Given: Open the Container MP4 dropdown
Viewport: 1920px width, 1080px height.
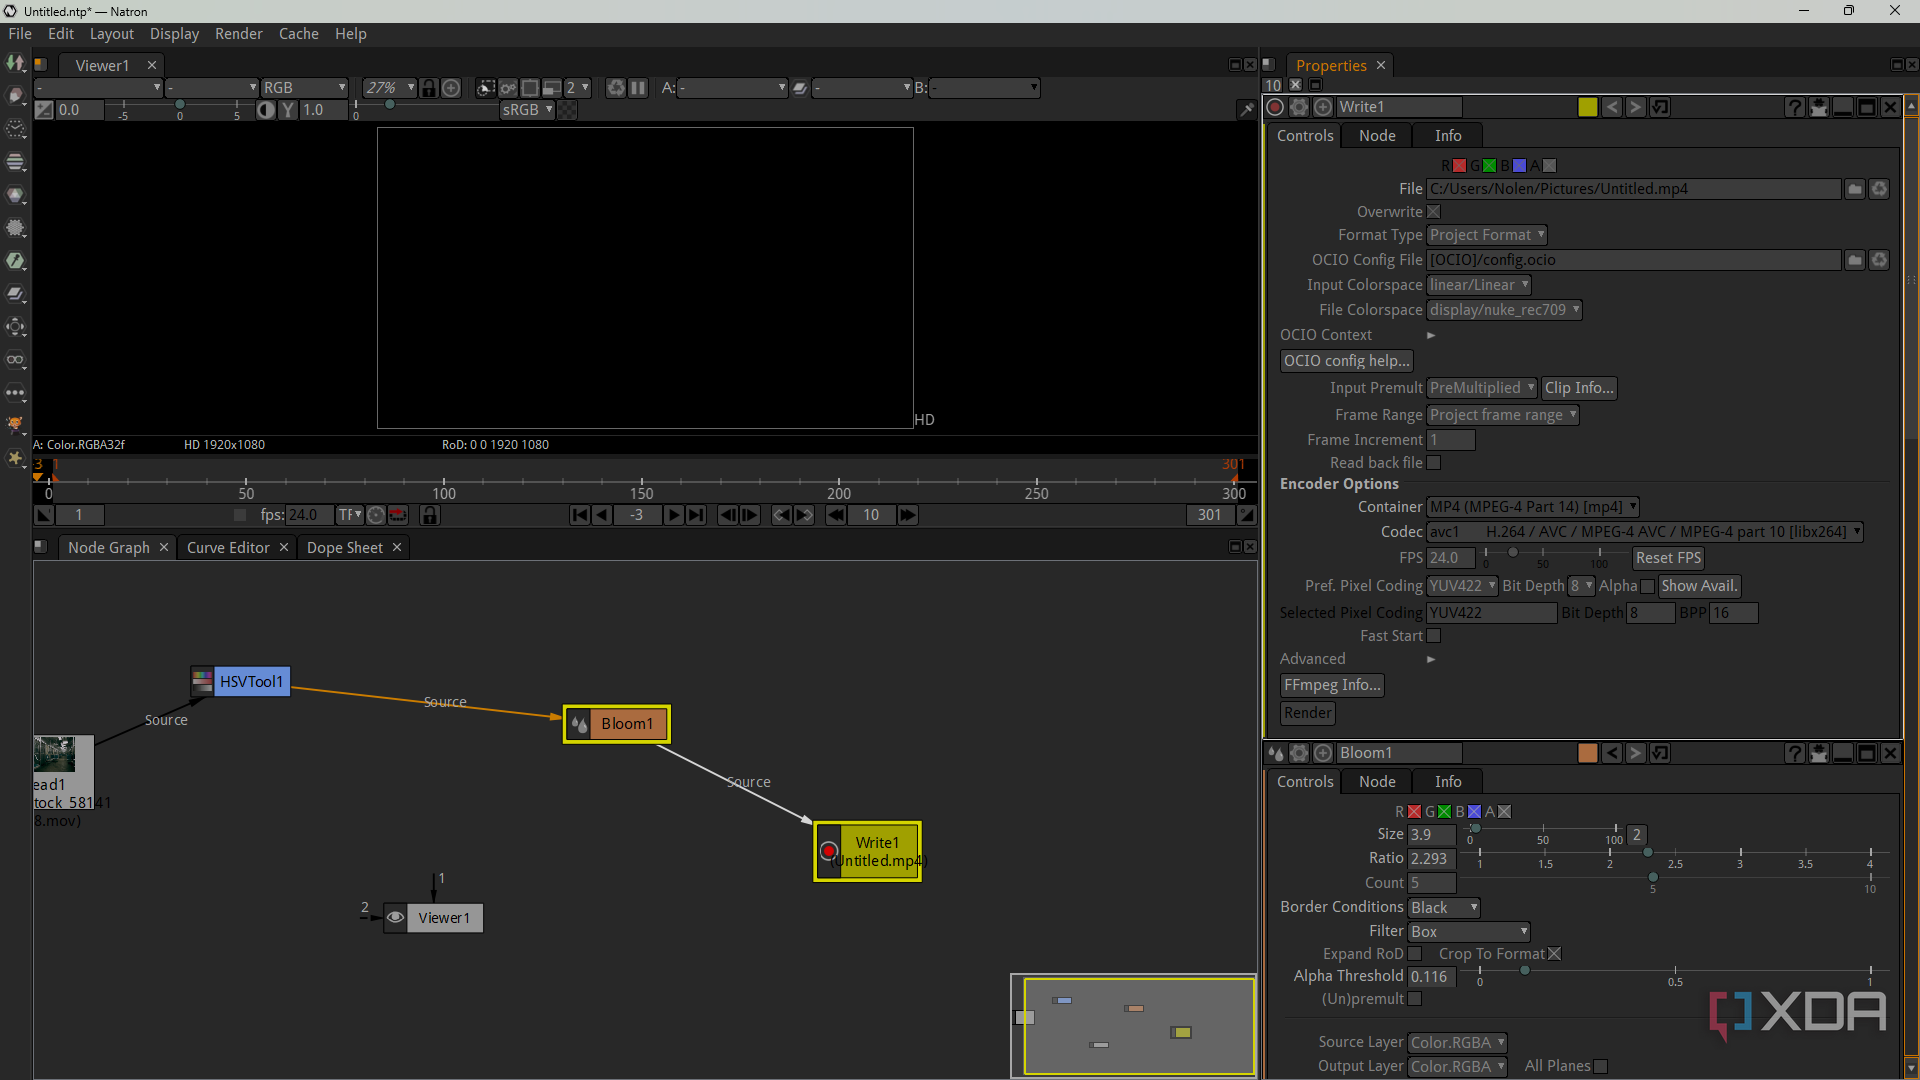Looking at the screenshot, I should tap(1533, 507).
